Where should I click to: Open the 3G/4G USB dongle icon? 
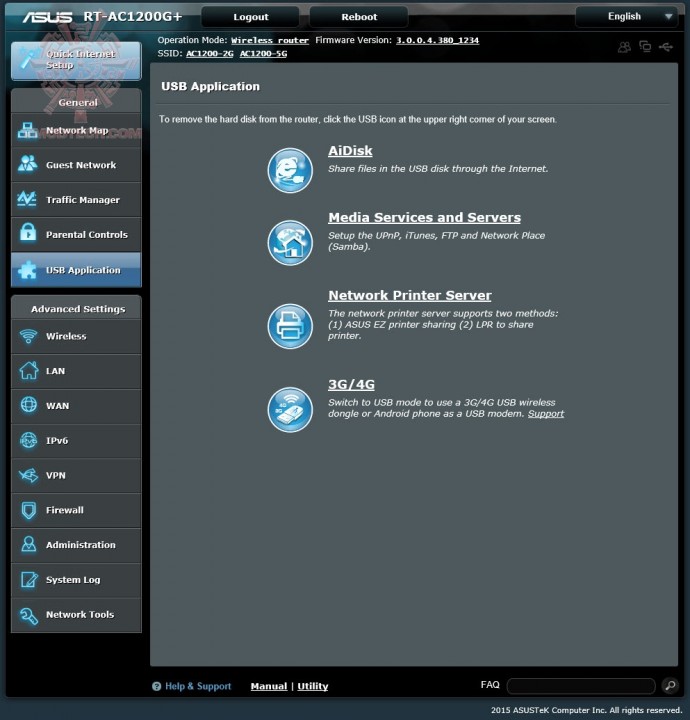[290, 410]
